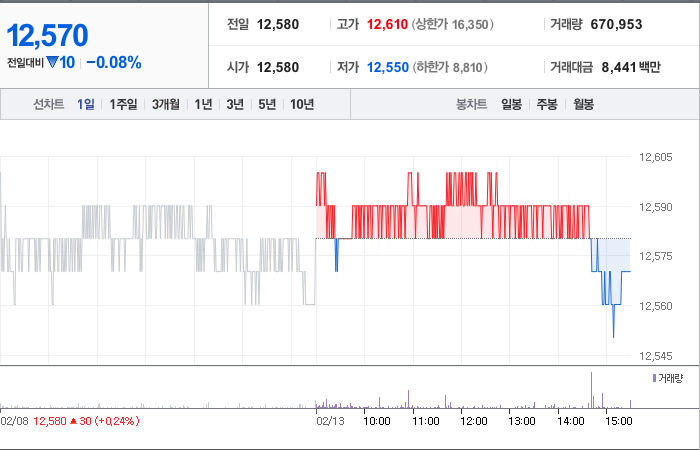This screenshot has height=450, width=700.
Task: Show the 주봉 weekly candle chart
Action: 547,104
